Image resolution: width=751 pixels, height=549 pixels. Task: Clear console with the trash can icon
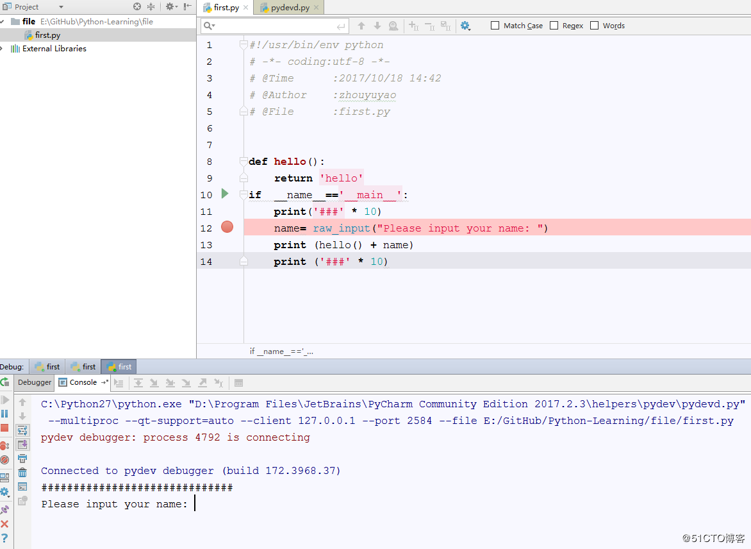point(23,472)
